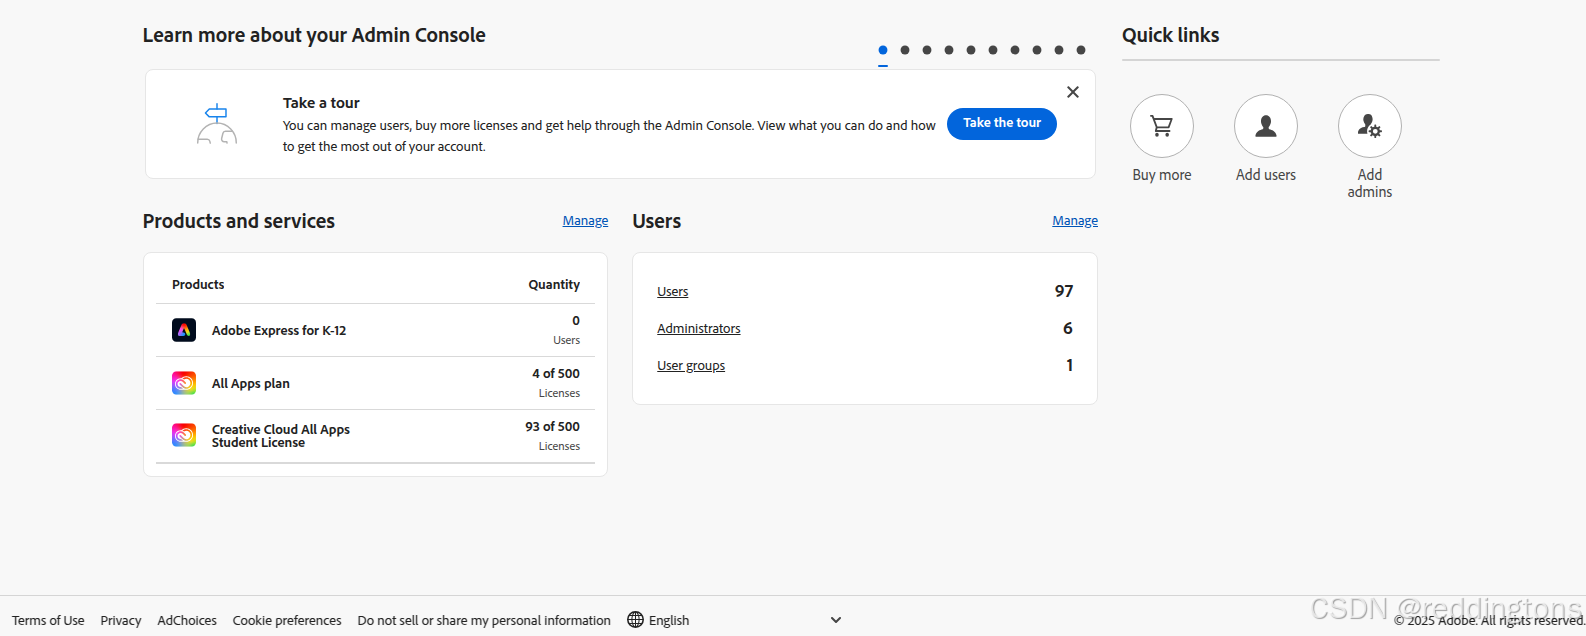Open Privacy footer link
The image size is (1586, 636).
(121, 621)
